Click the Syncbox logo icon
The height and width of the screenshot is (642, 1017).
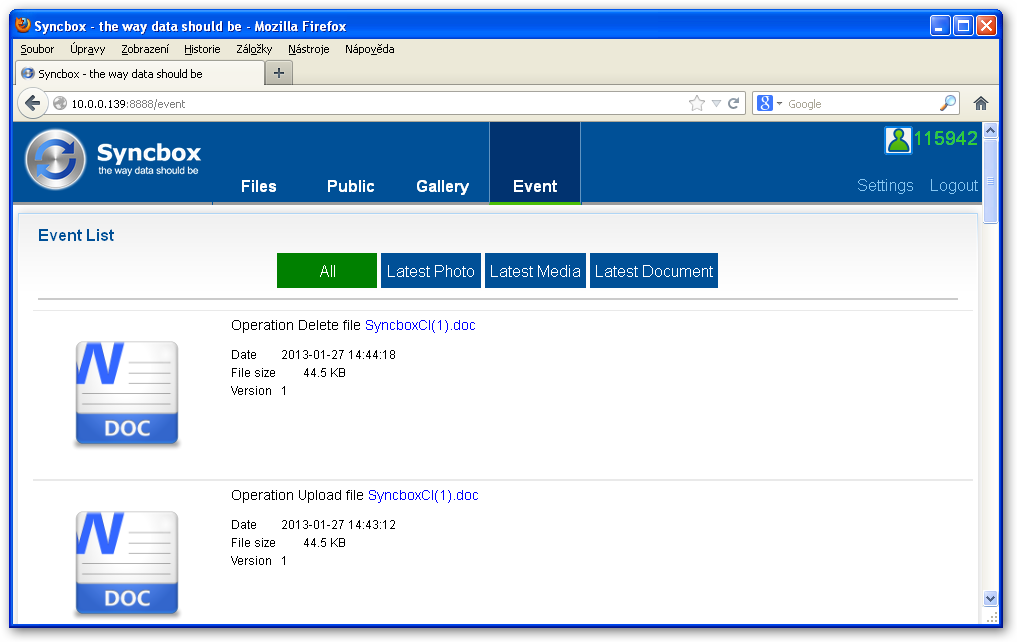[56, 160]
